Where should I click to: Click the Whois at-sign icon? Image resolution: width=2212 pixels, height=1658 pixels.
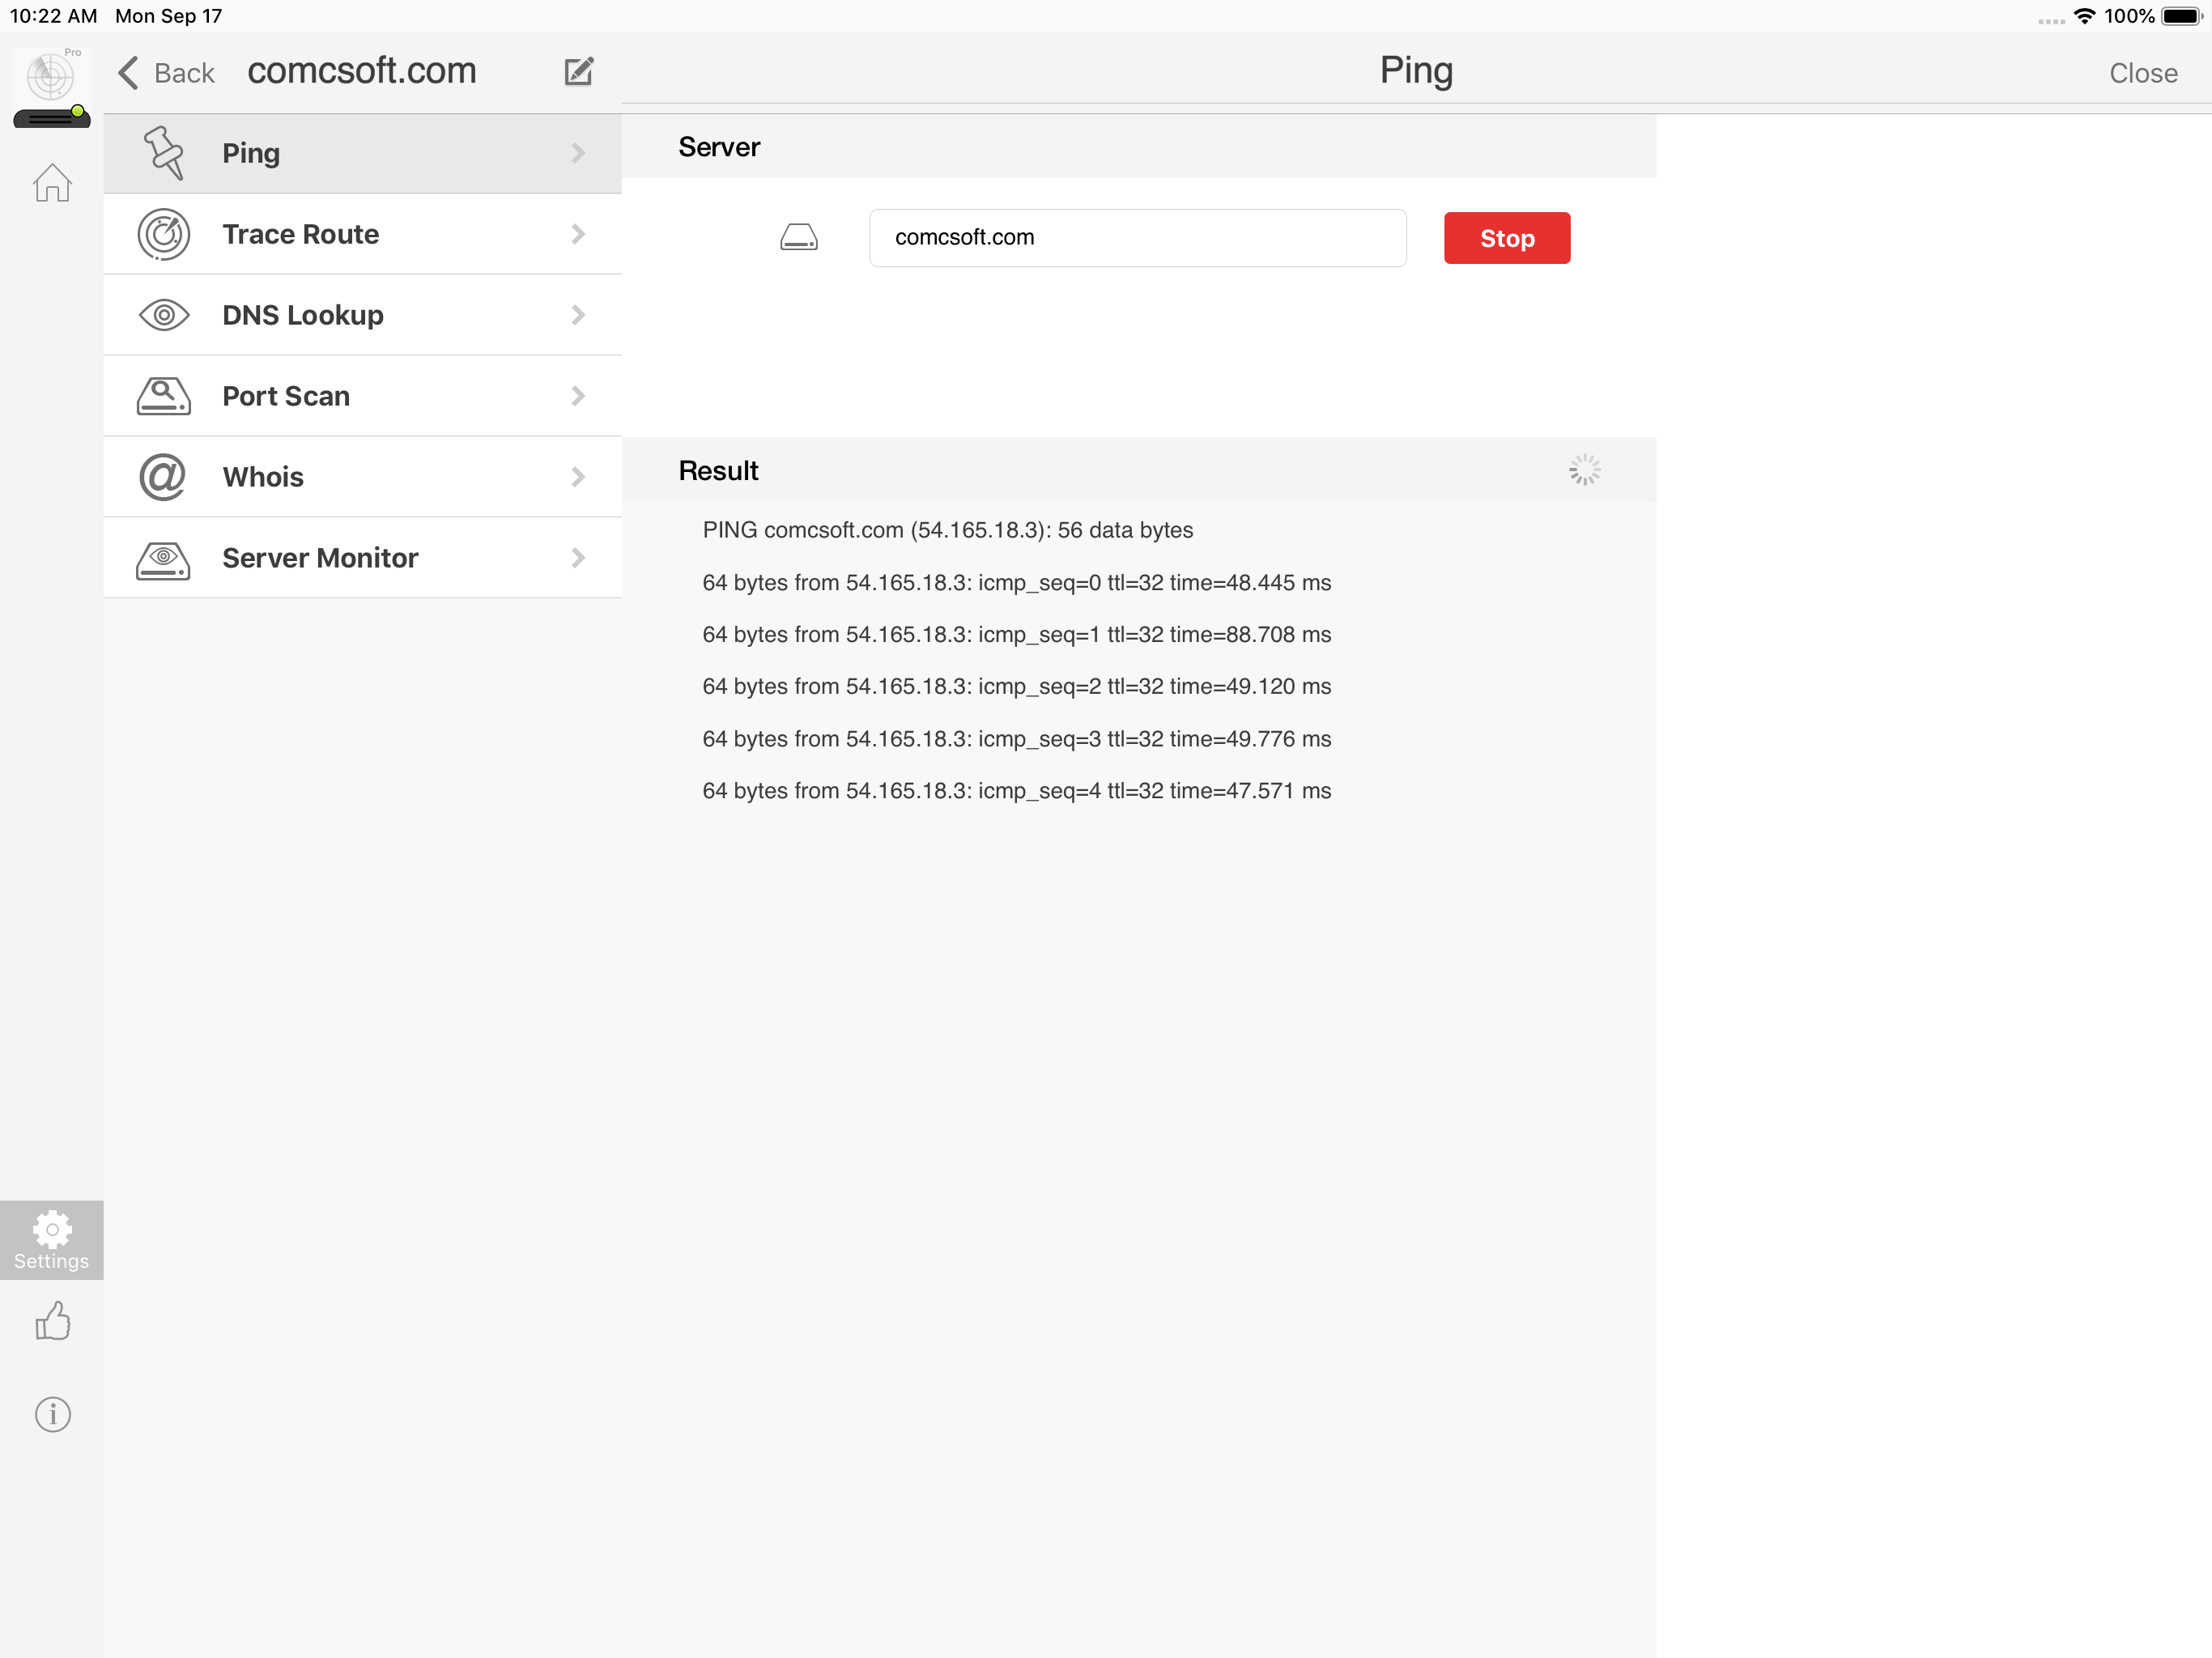click(x=163, y=477)
